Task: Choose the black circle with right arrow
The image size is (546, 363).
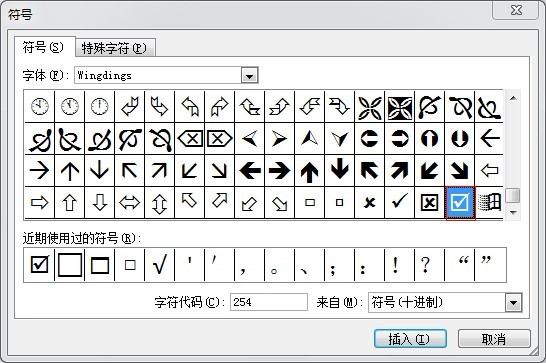Action: coord(399,138)
